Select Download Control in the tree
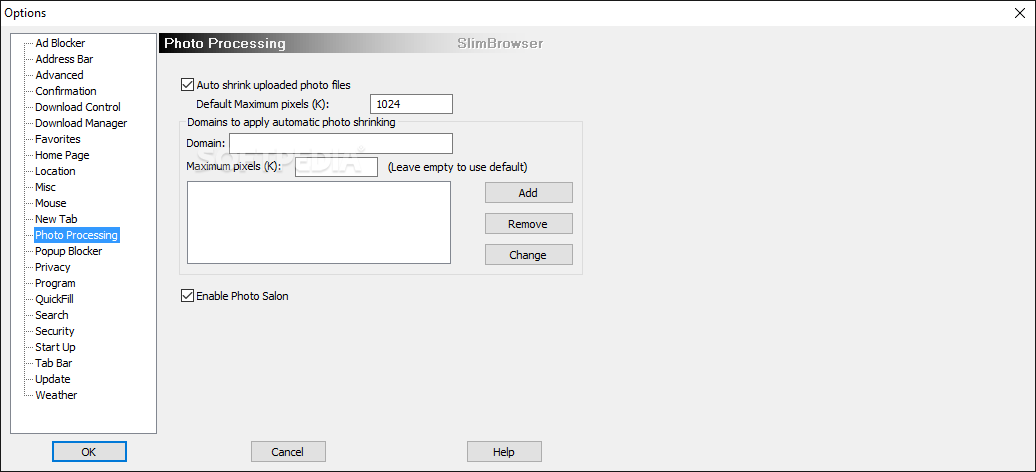Viewport: 1036px width, 472px height. 78,107
